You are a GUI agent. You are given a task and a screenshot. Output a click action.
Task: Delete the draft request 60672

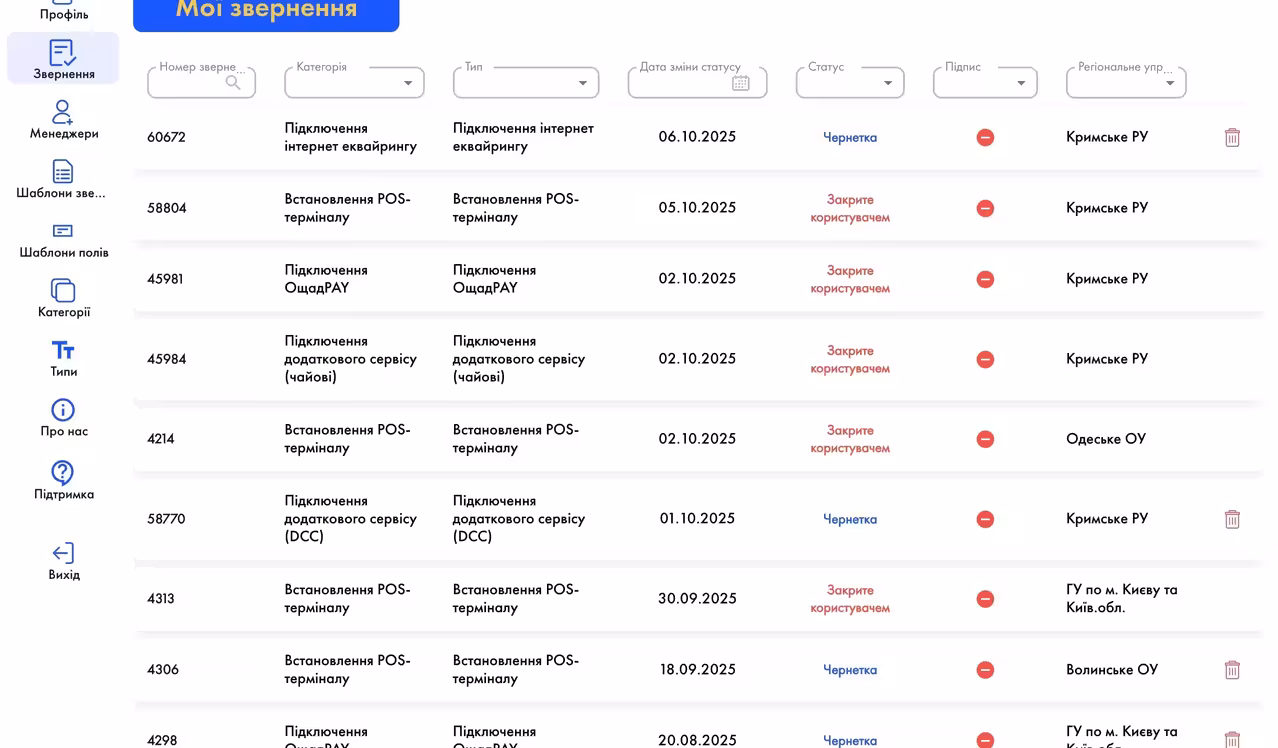pyautogui.click(x=1232, y=137)
